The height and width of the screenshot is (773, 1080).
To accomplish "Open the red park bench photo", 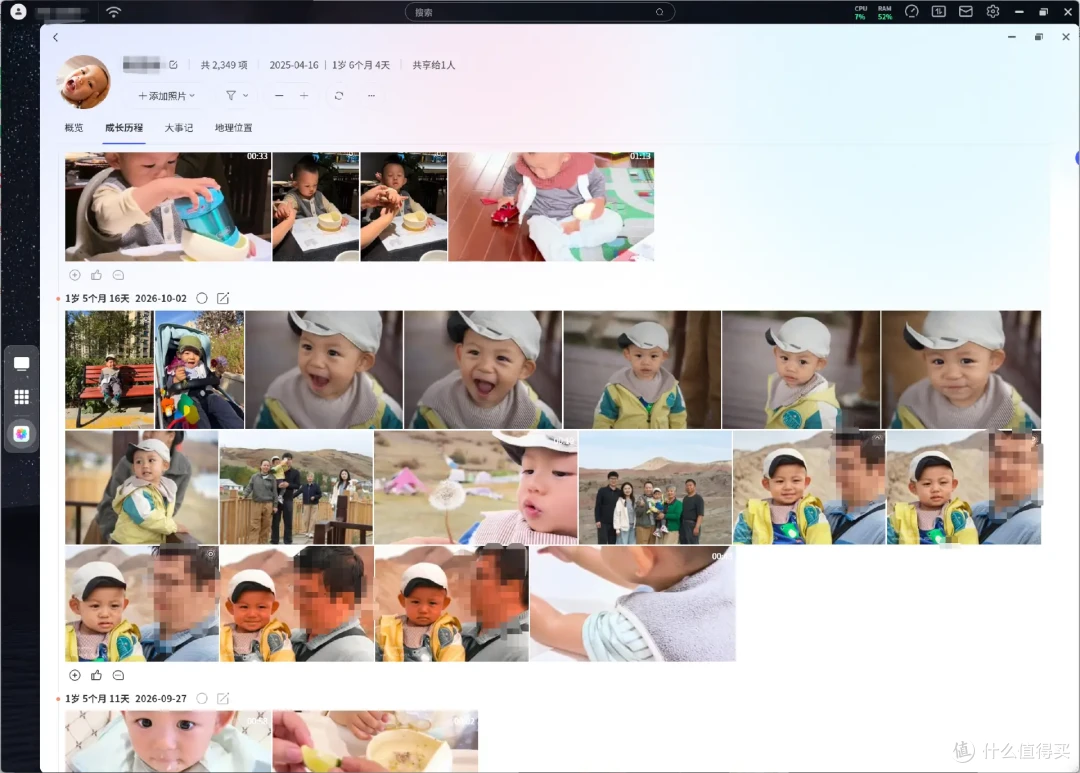I will [110, 370].
